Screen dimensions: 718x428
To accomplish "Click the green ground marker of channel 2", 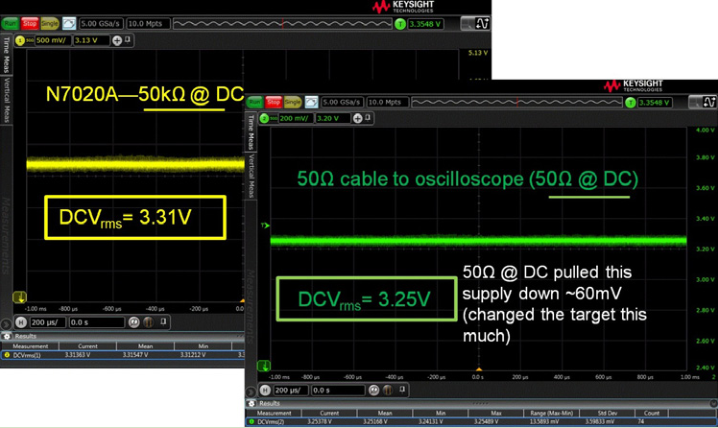I will click(264, 366).
